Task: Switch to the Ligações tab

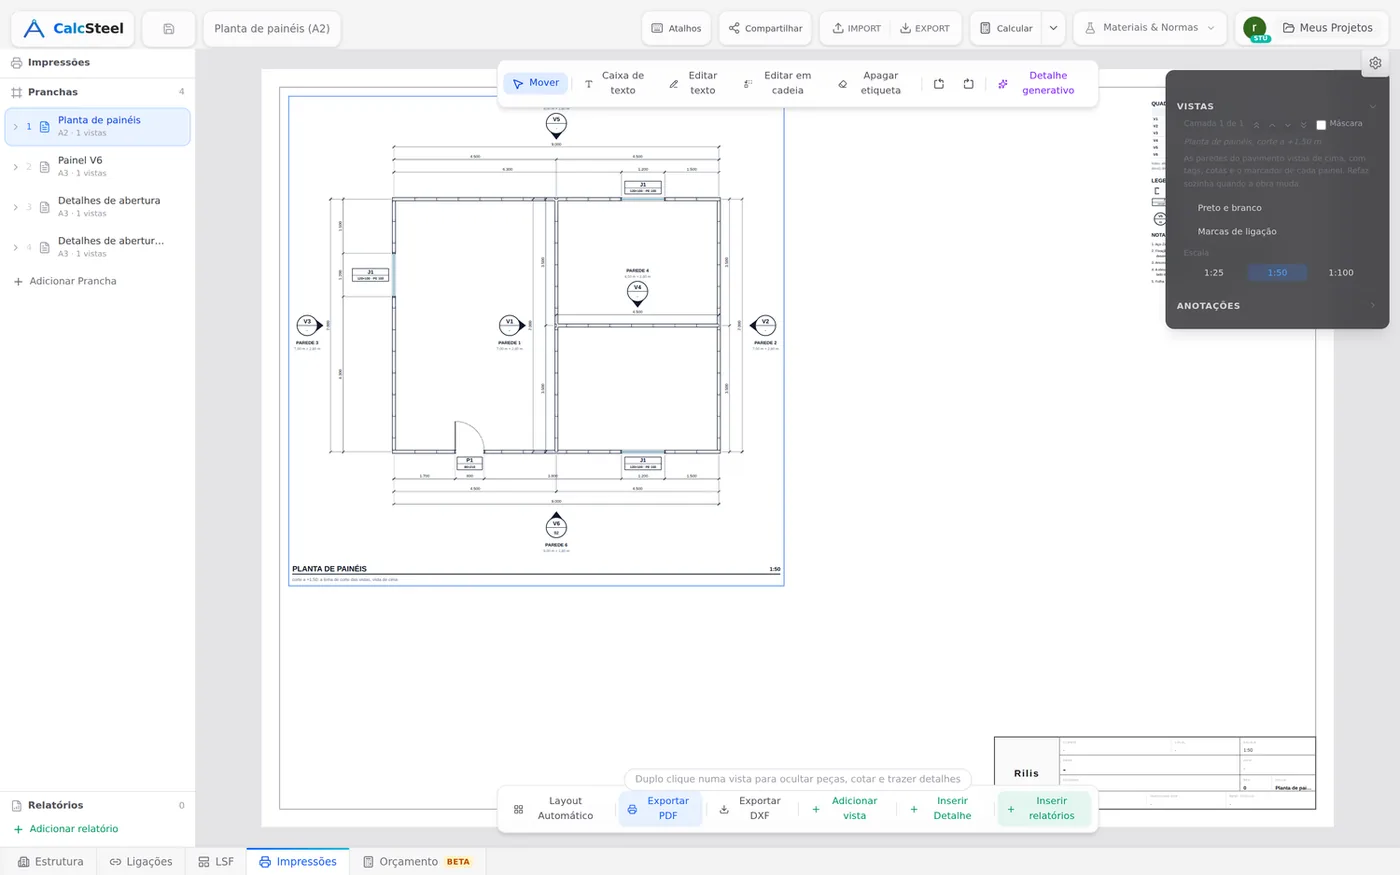Action: [x=141, y=862]
